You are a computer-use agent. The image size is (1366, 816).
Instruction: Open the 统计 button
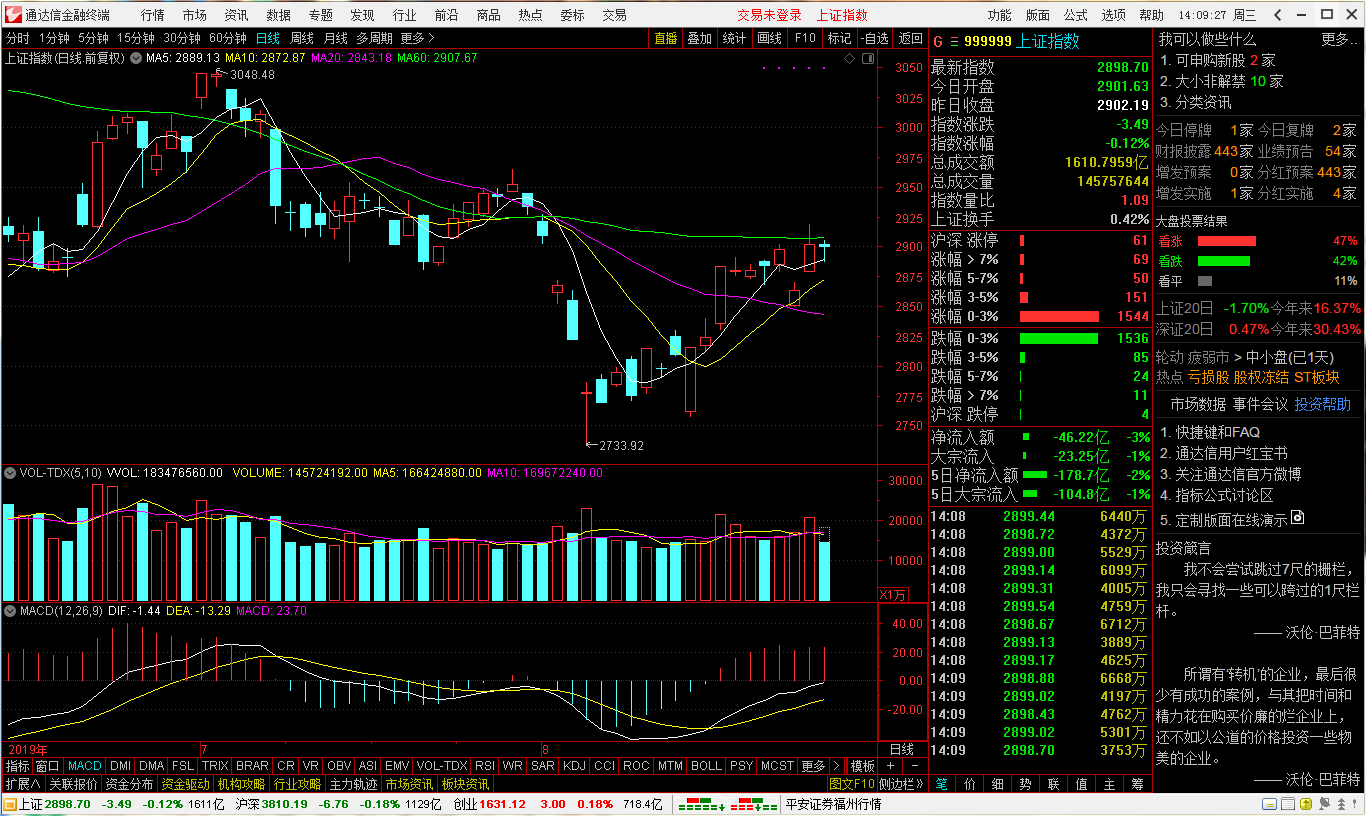coord(734,38)
